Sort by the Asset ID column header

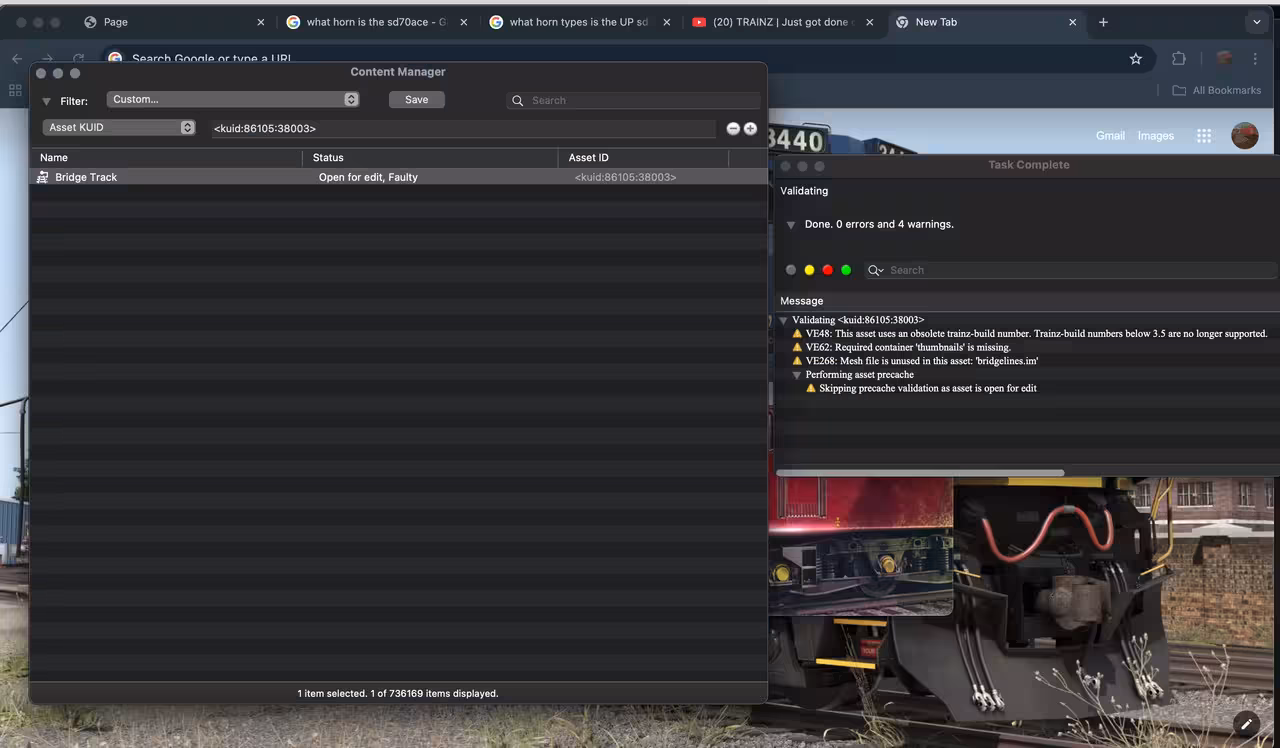click(644, 157)
